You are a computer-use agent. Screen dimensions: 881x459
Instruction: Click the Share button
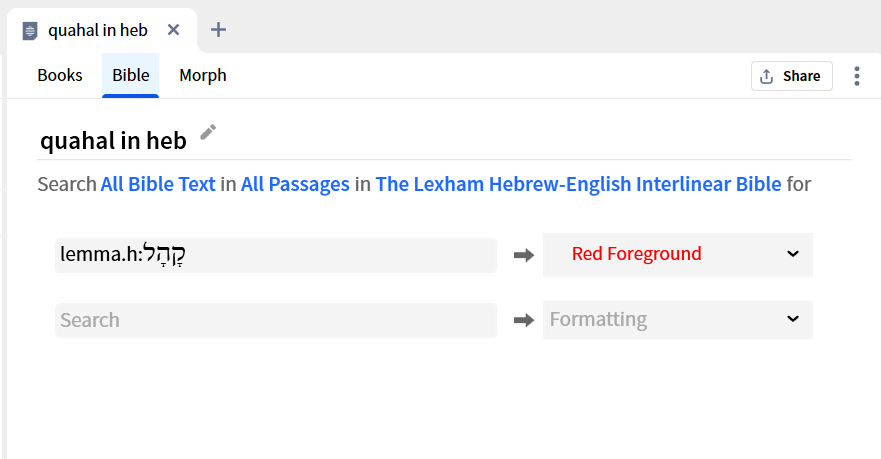792,76
